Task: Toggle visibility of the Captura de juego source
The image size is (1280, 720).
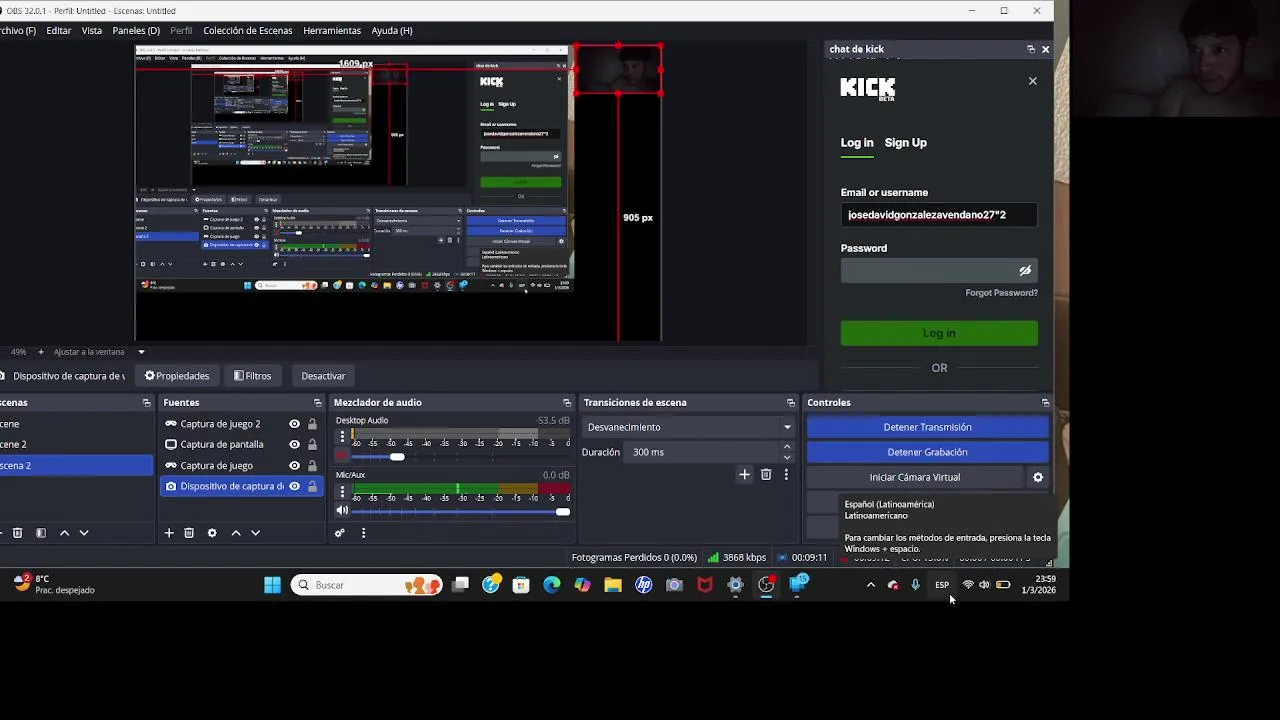Action: tap(294, 466)
